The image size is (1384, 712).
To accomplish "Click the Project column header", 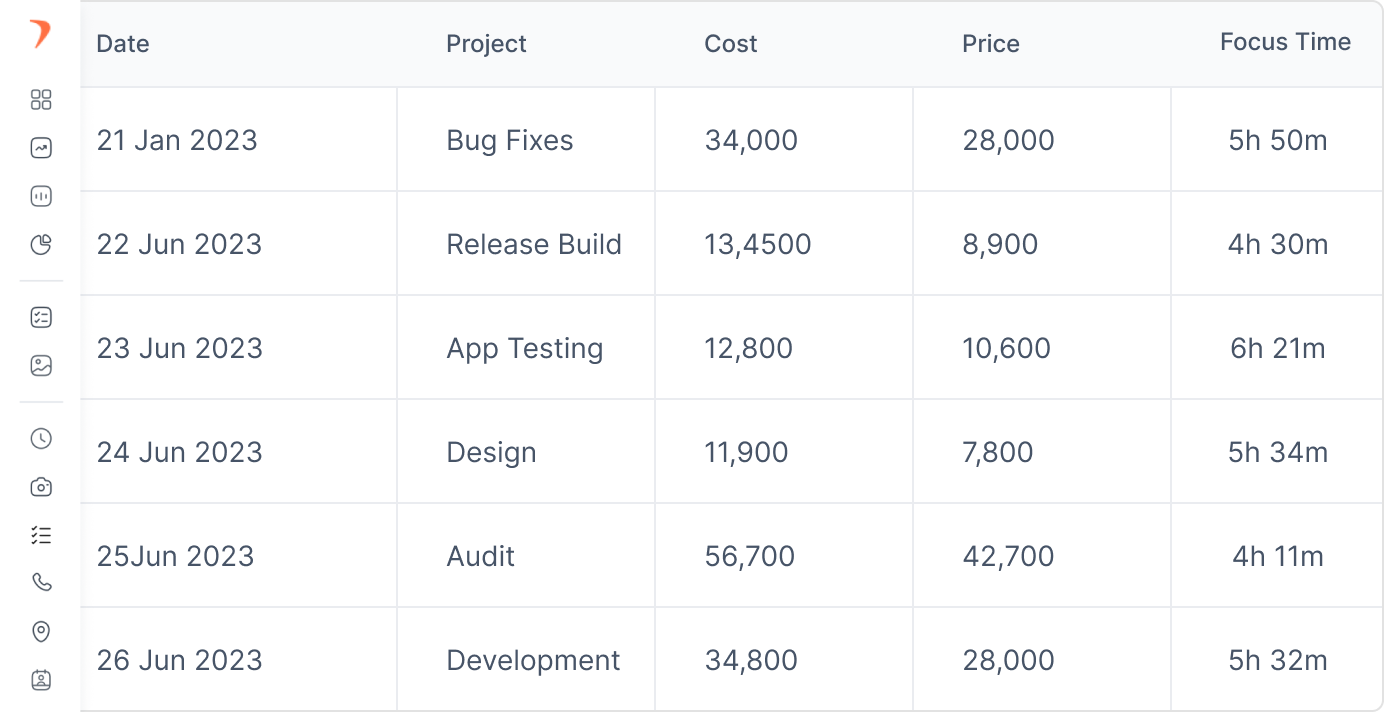I will (x=486, y=44).
